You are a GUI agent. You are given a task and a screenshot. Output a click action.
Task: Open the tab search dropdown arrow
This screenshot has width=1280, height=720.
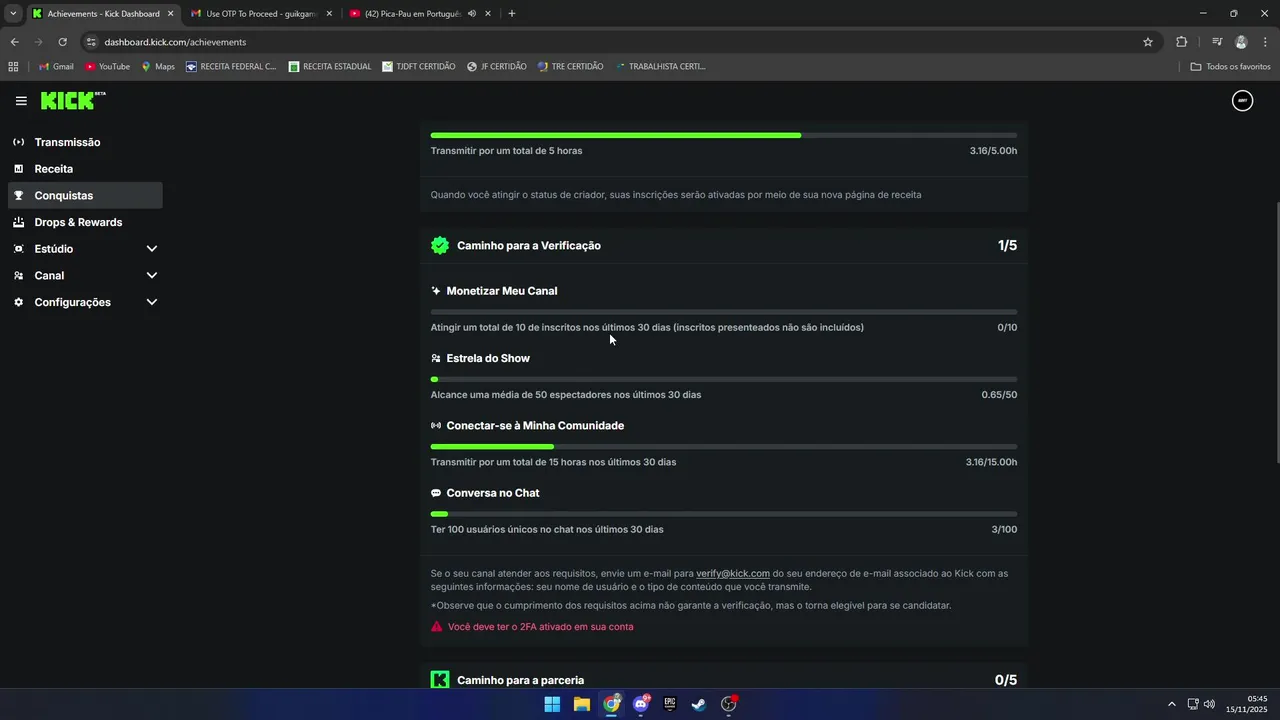13,14
